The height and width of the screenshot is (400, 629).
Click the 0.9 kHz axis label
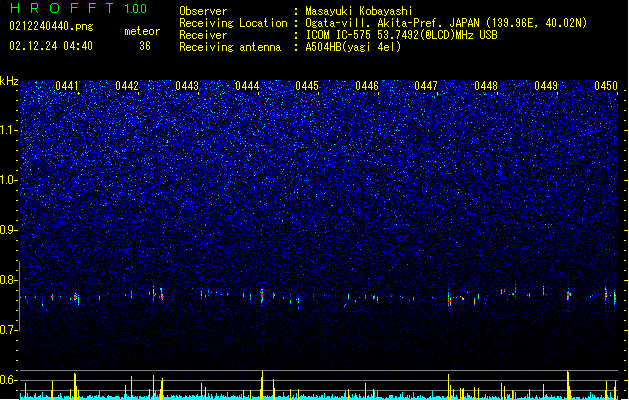[x=8, y=230]
